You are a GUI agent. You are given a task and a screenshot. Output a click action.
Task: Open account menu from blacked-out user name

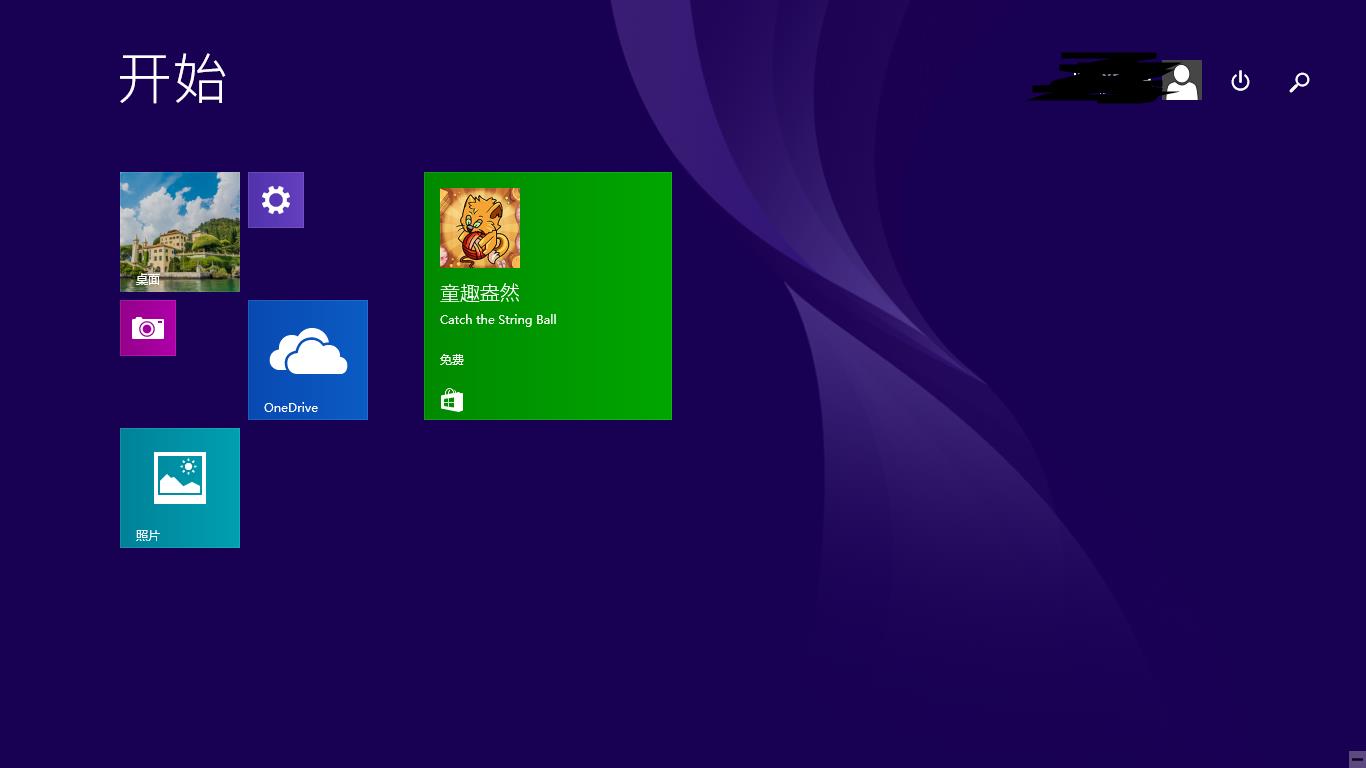click(x=1095, y=80)
